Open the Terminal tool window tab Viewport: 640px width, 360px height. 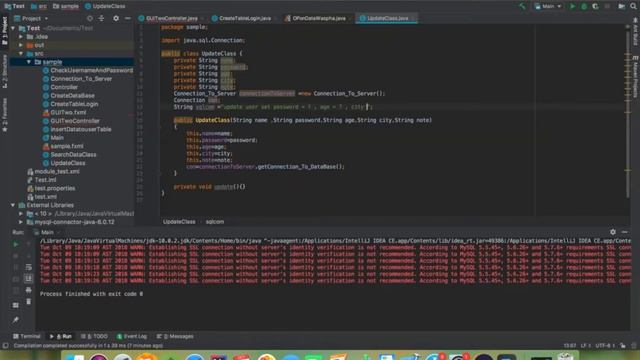(27, 336)
